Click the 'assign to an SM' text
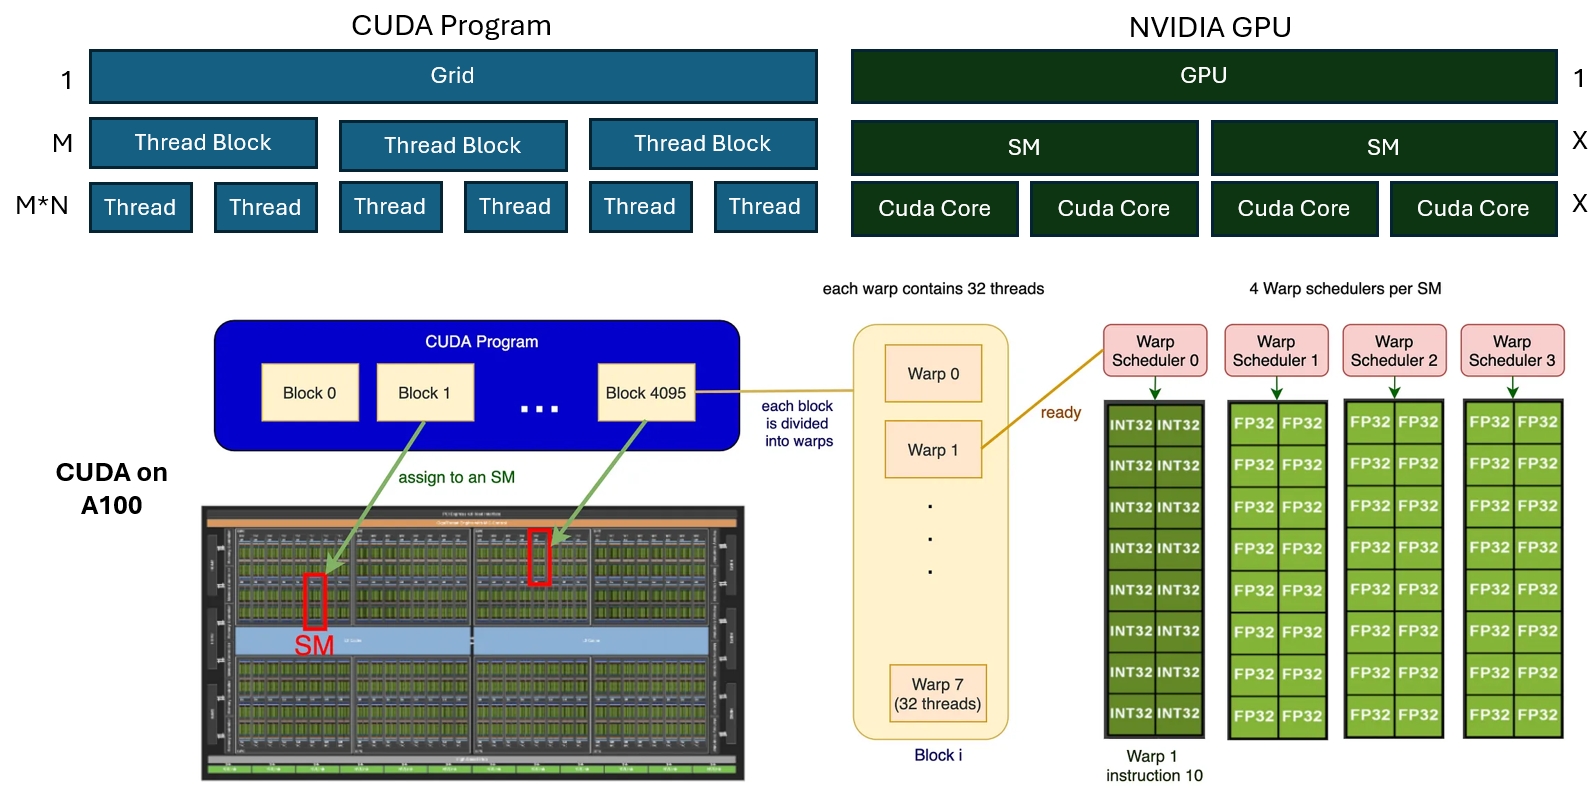 (x=456, y=478)
